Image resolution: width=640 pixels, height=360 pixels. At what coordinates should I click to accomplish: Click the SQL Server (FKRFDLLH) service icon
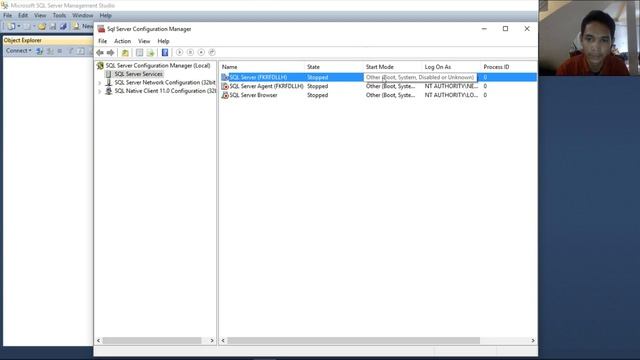(x=225, y=77)
